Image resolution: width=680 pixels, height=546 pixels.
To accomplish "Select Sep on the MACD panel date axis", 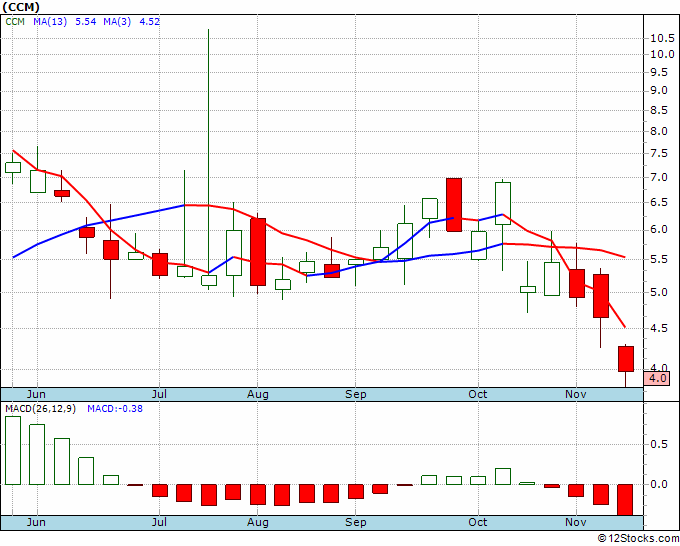I will pos(356,522).
